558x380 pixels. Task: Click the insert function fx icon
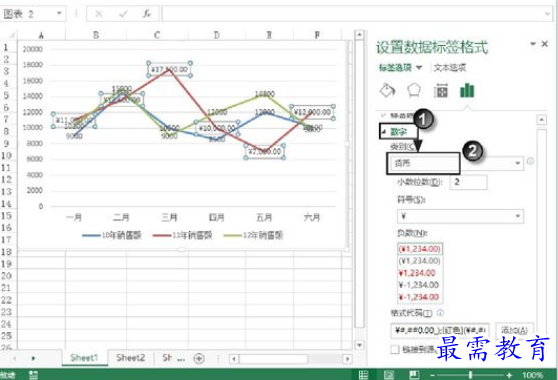(147, 14)
